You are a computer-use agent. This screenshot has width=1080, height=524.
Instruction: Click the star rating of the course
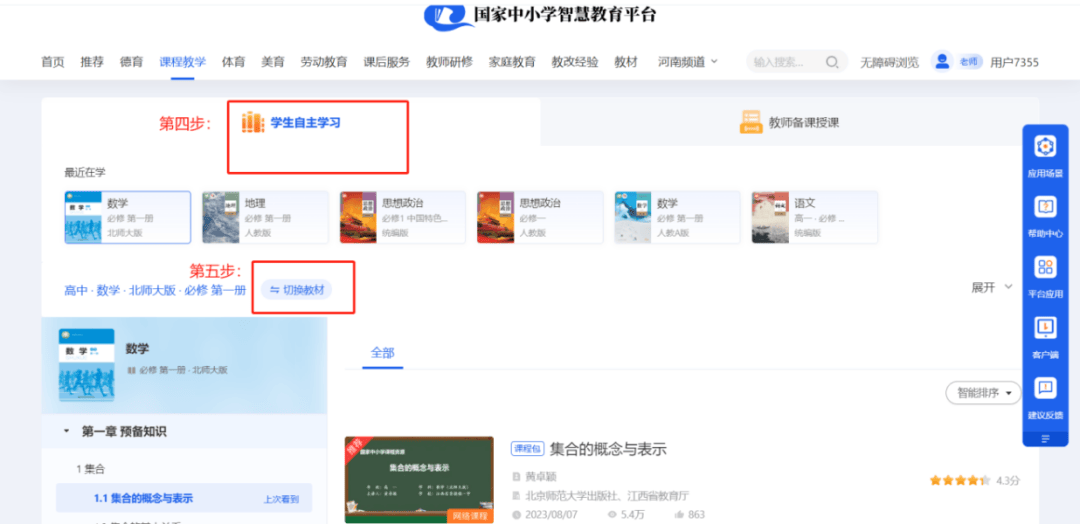click(x=960, y=480)
